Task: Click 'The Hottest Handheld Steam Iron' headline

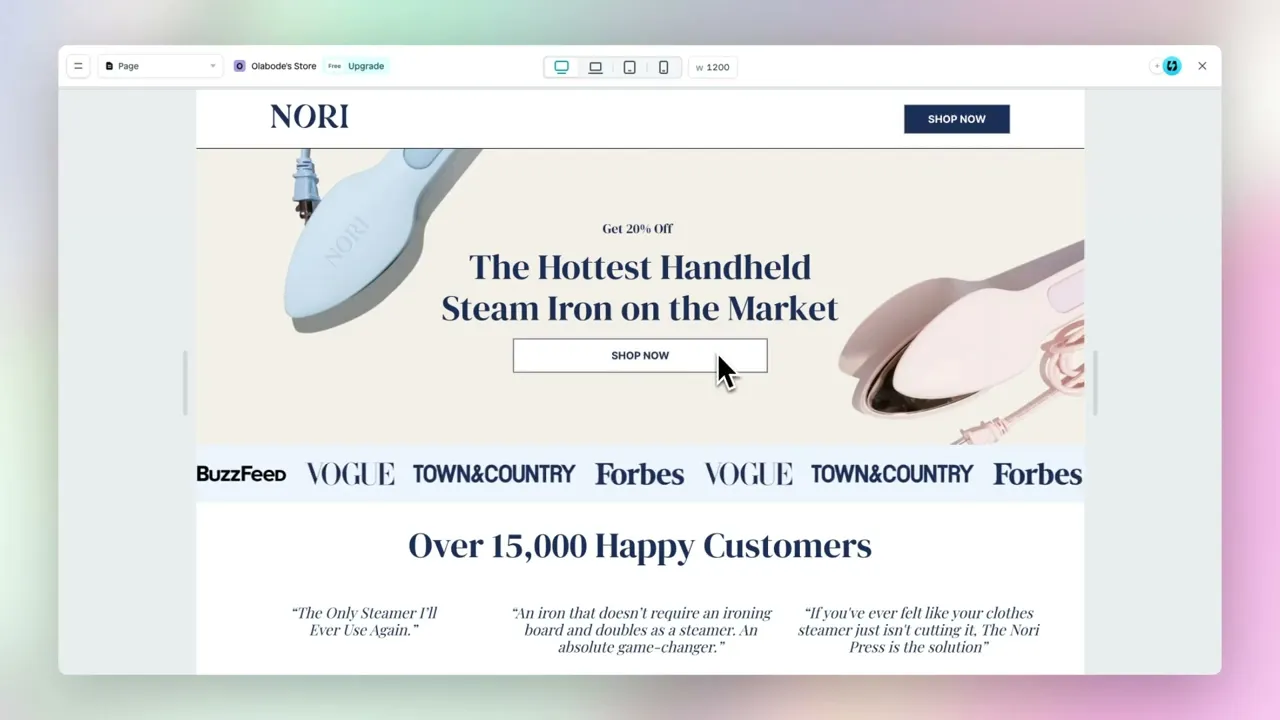Action: [640, 288]
